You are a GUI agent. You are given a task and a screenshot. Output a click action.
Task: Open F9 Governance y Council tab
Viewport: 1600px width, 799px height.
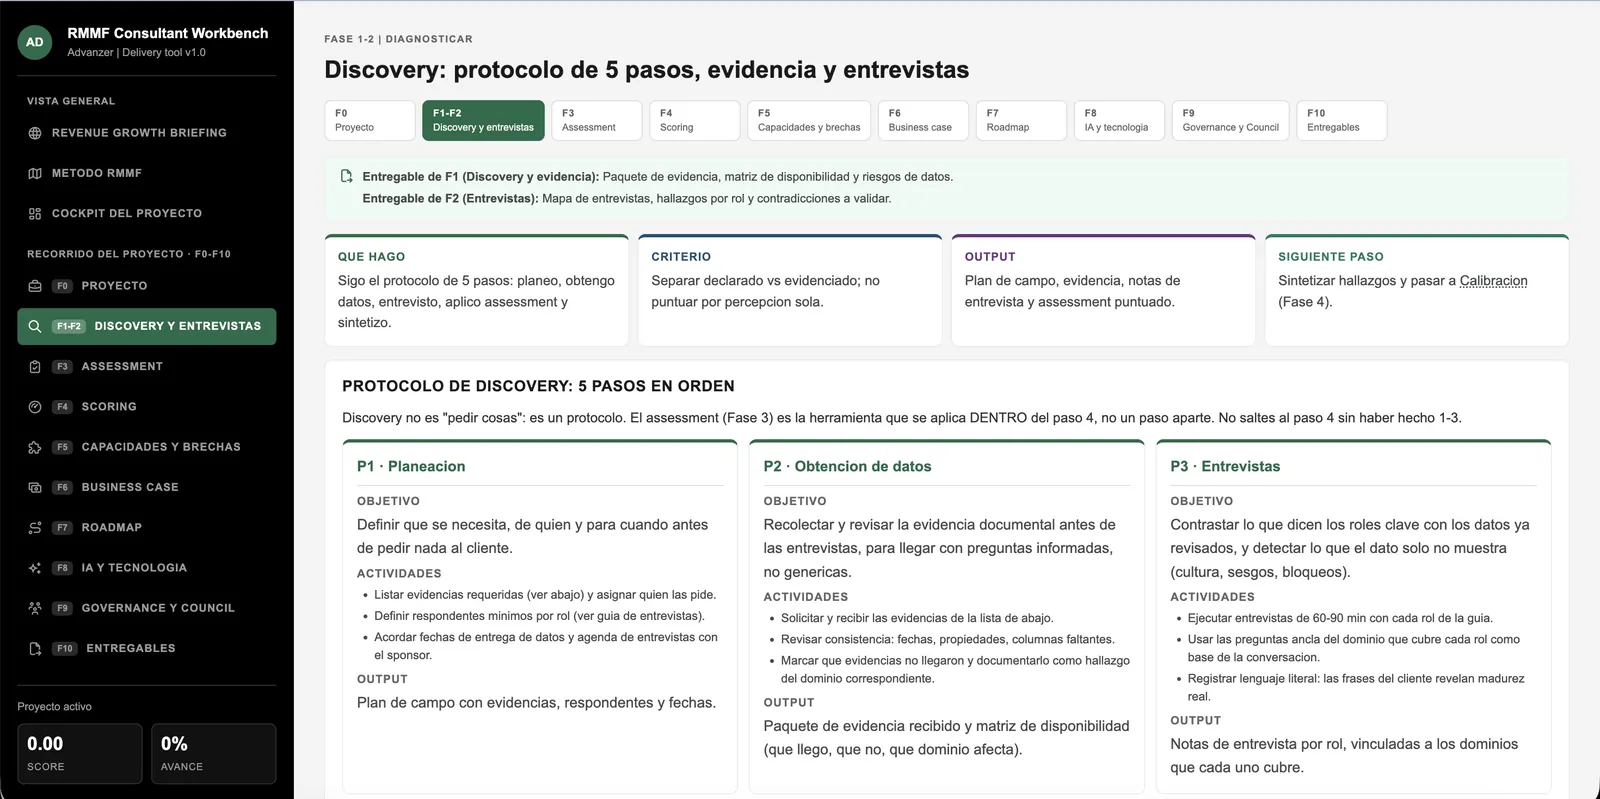1230,120
